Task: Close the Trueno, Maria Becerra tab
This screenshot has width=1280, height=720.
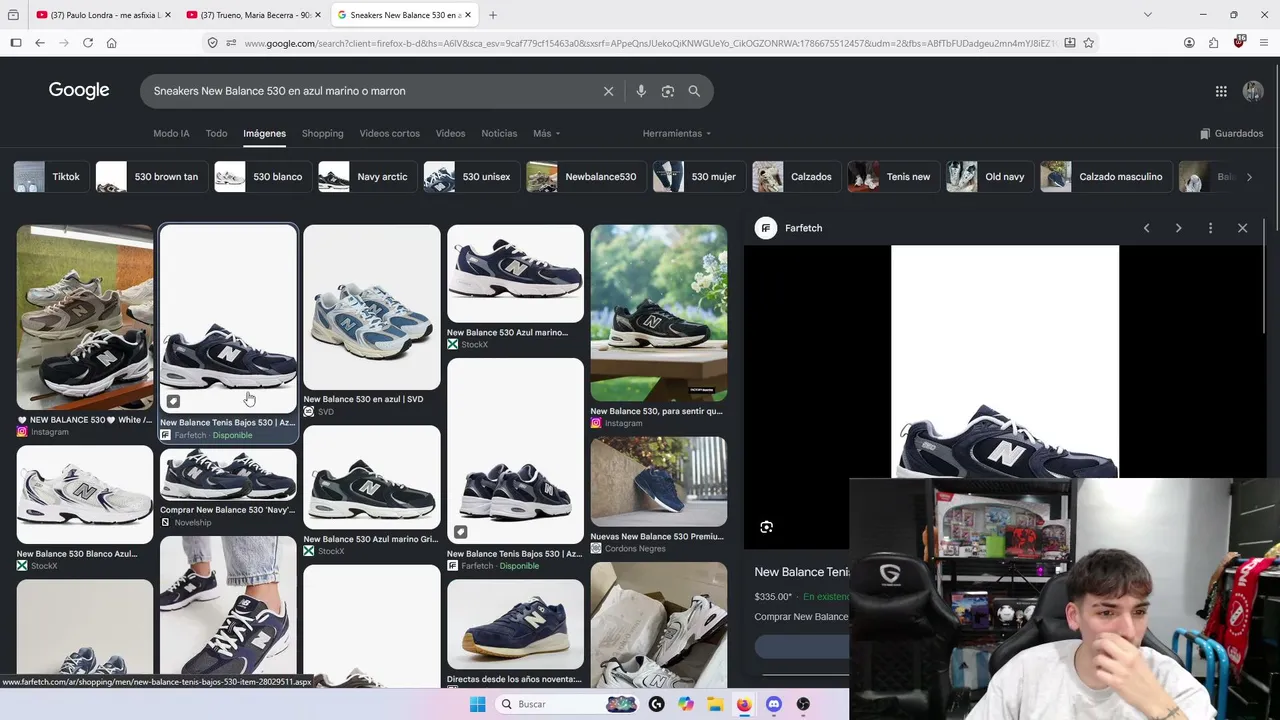Action: [x=318, y=15]
